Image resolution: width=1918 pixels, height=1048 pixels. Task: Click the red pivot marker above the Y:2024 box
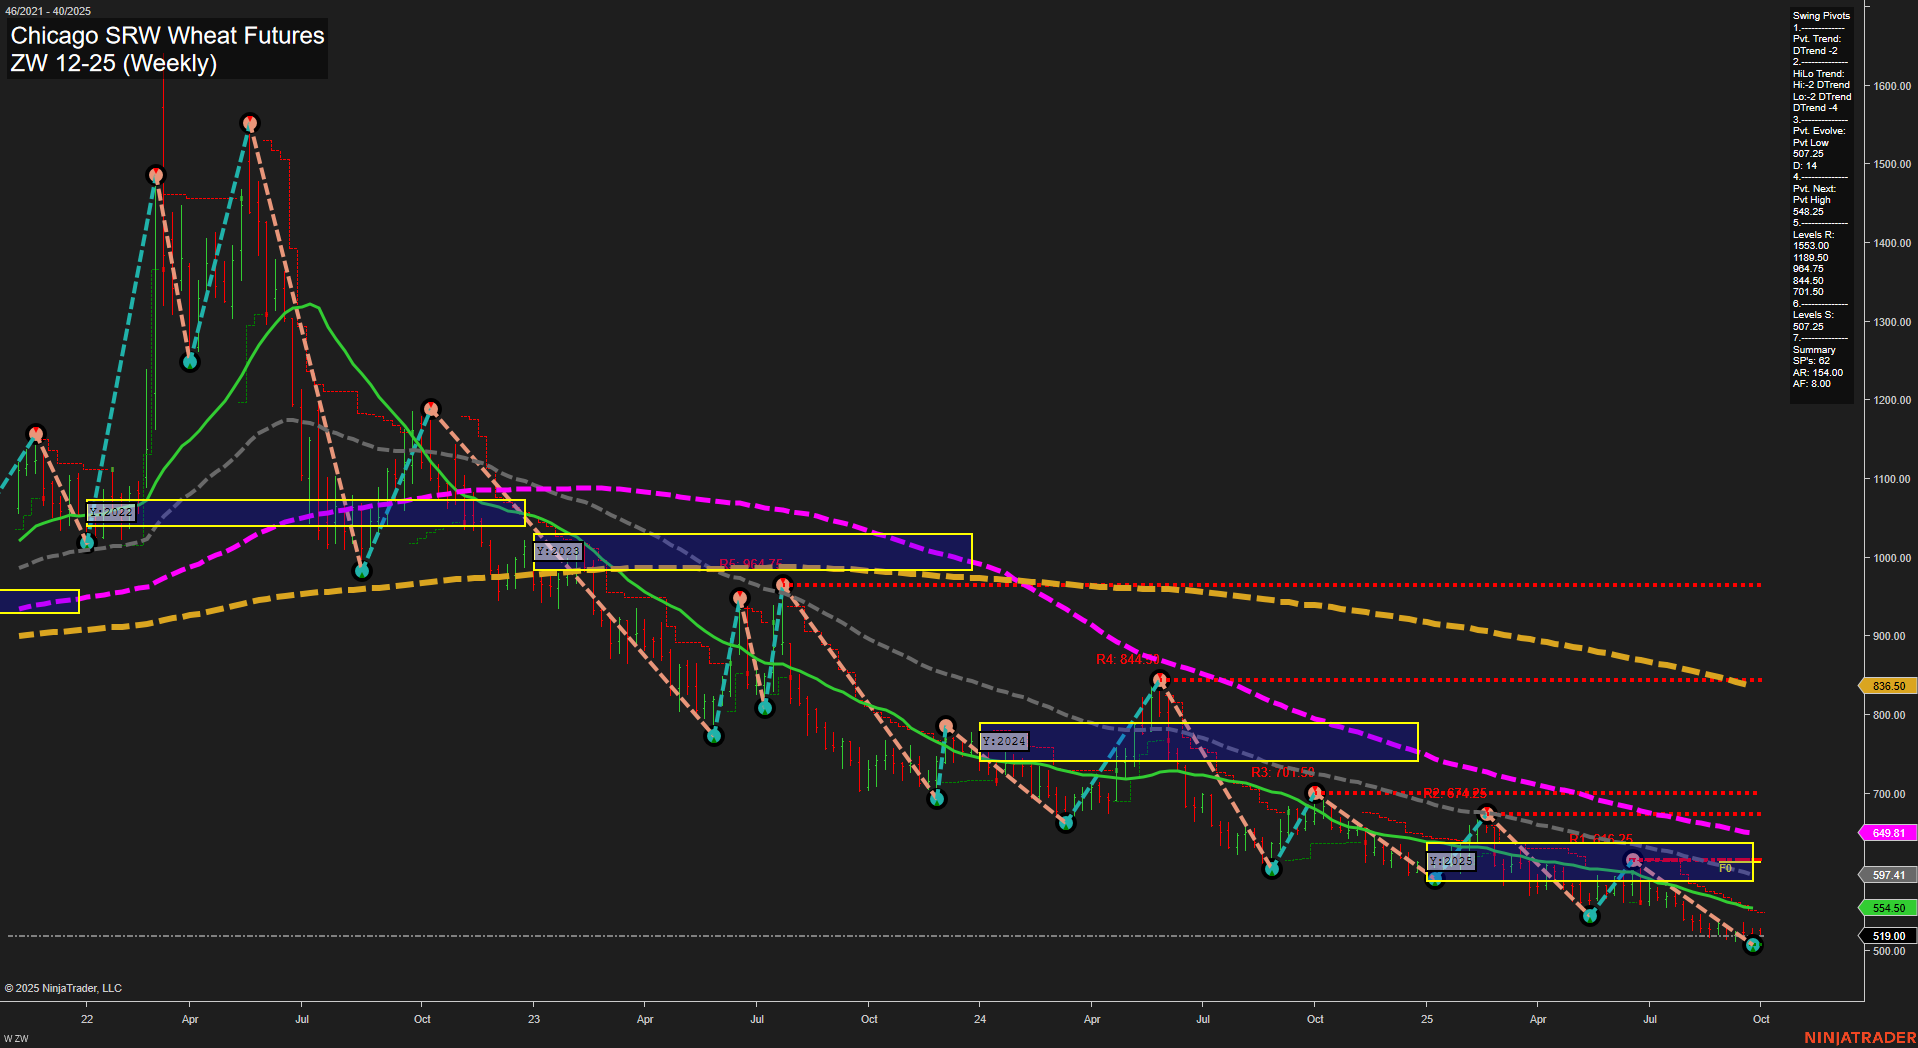[x=946, y=725]
